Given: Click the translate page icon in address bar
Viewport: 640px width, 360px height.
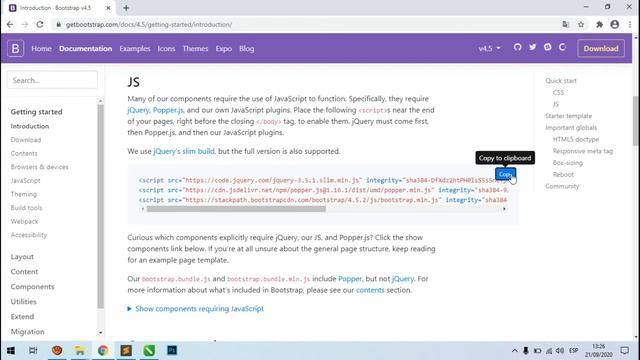Looking at the screenshot, I should pos(565,24).
